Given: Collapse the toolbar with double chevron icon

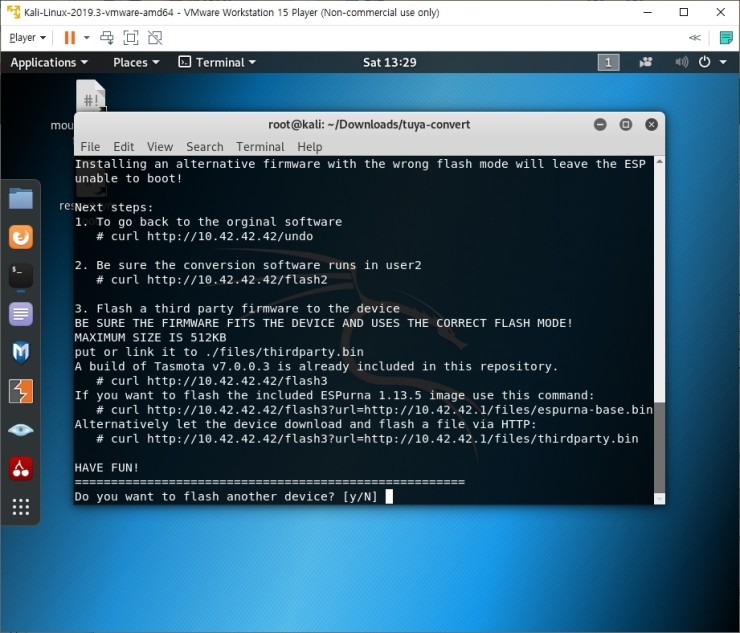Looking at the screenshot, I should [695, 37].
